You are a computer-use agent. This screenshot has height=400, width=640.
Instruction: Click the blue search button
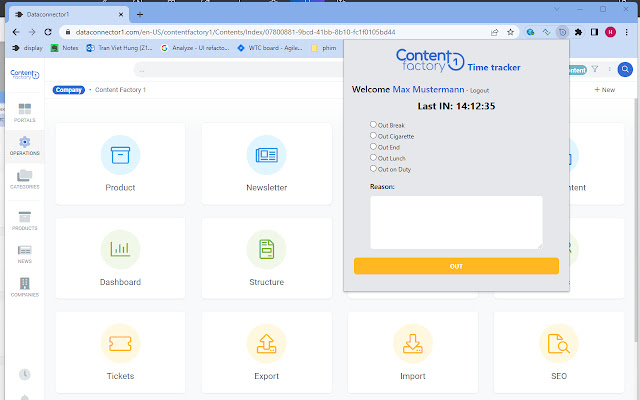[625, 69]
